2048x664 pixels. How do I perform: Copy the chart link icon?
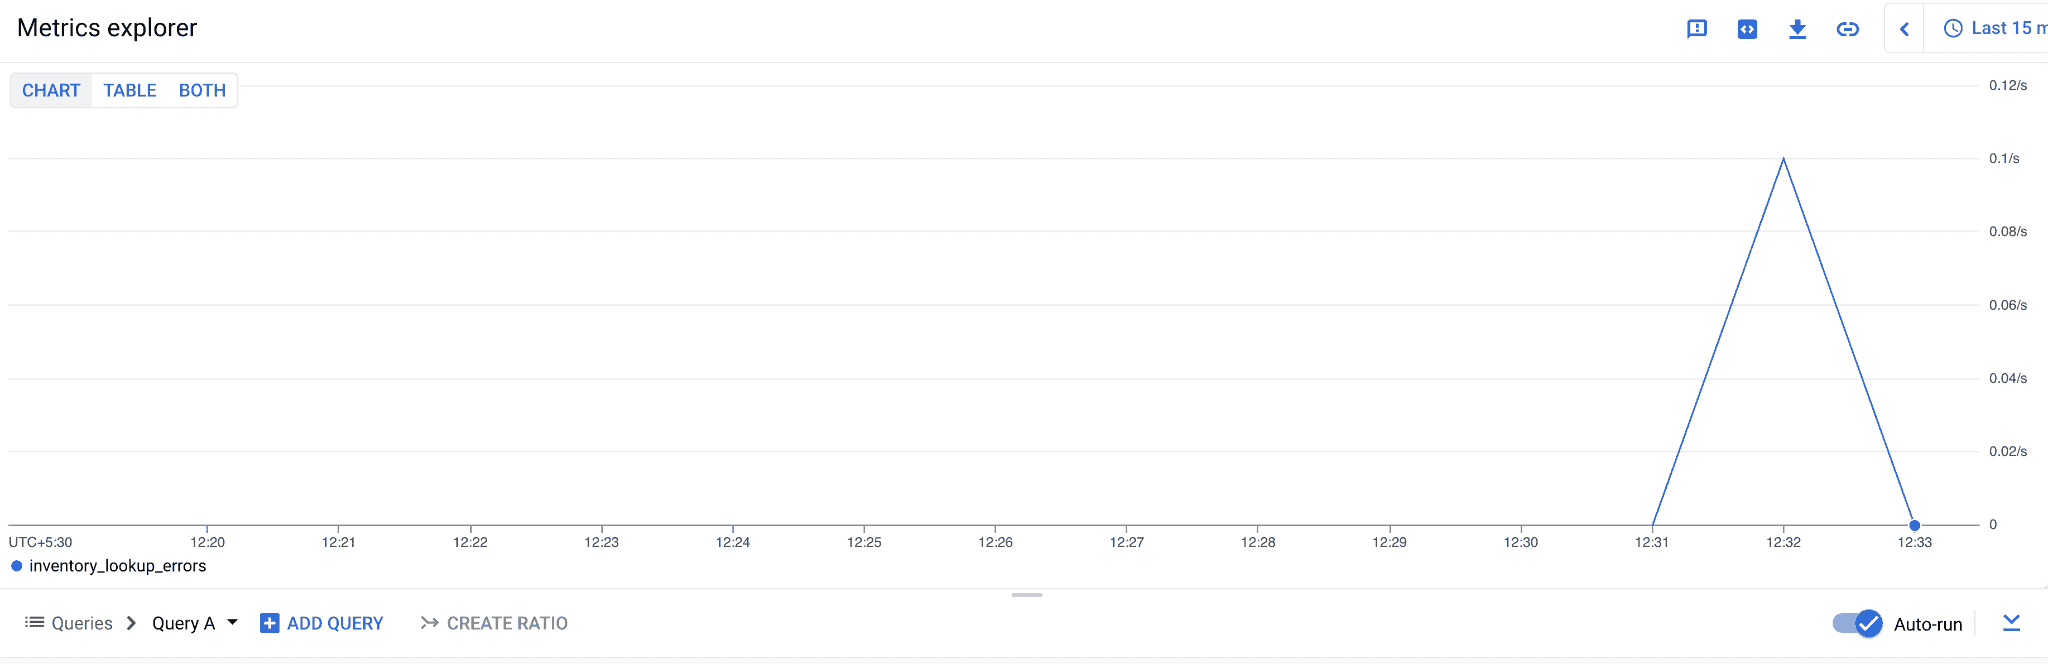pyautogui.click(x=1848, y=29)
